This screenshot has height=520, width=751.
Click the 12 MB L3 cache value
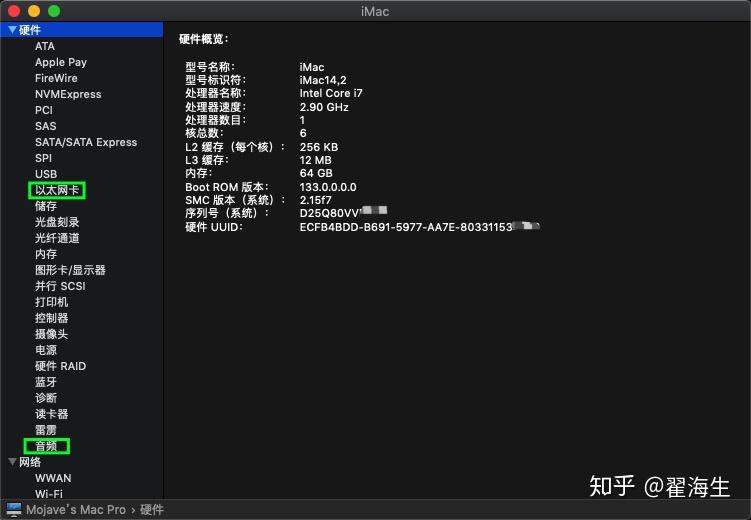[316, 160]
